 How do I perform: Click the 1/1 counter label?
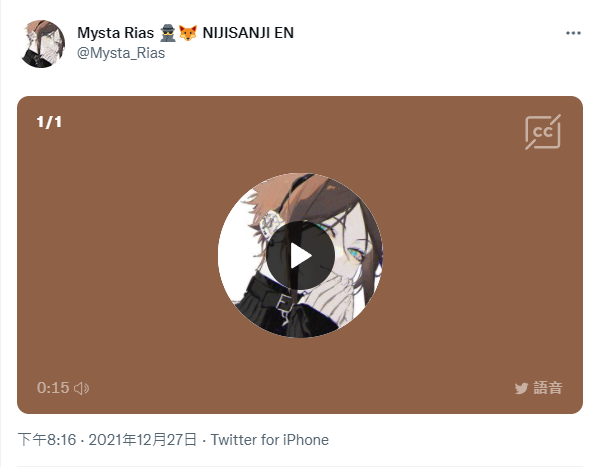[x=49, y=122]
